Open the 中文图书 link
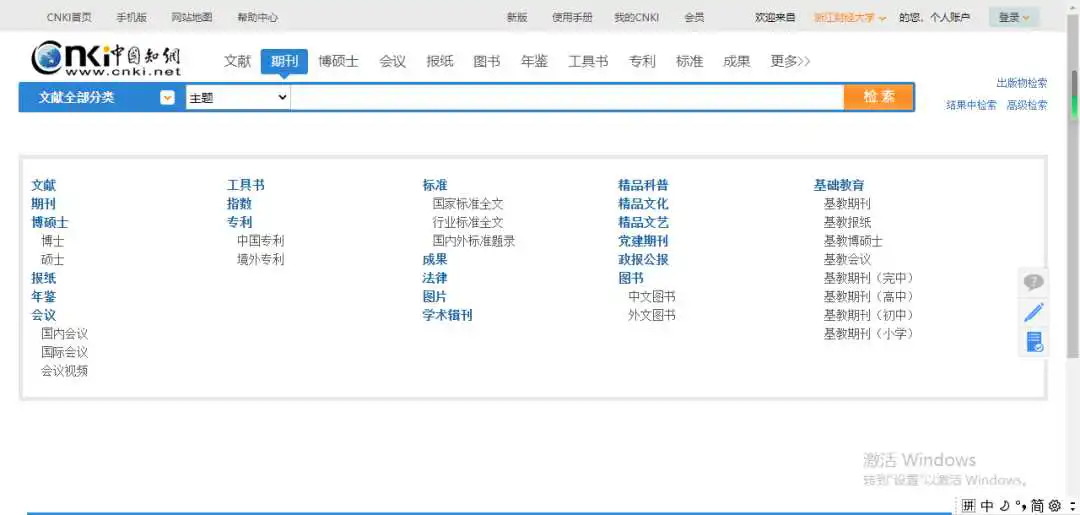The image size is (1080, 515). click(x=652, y=297)
